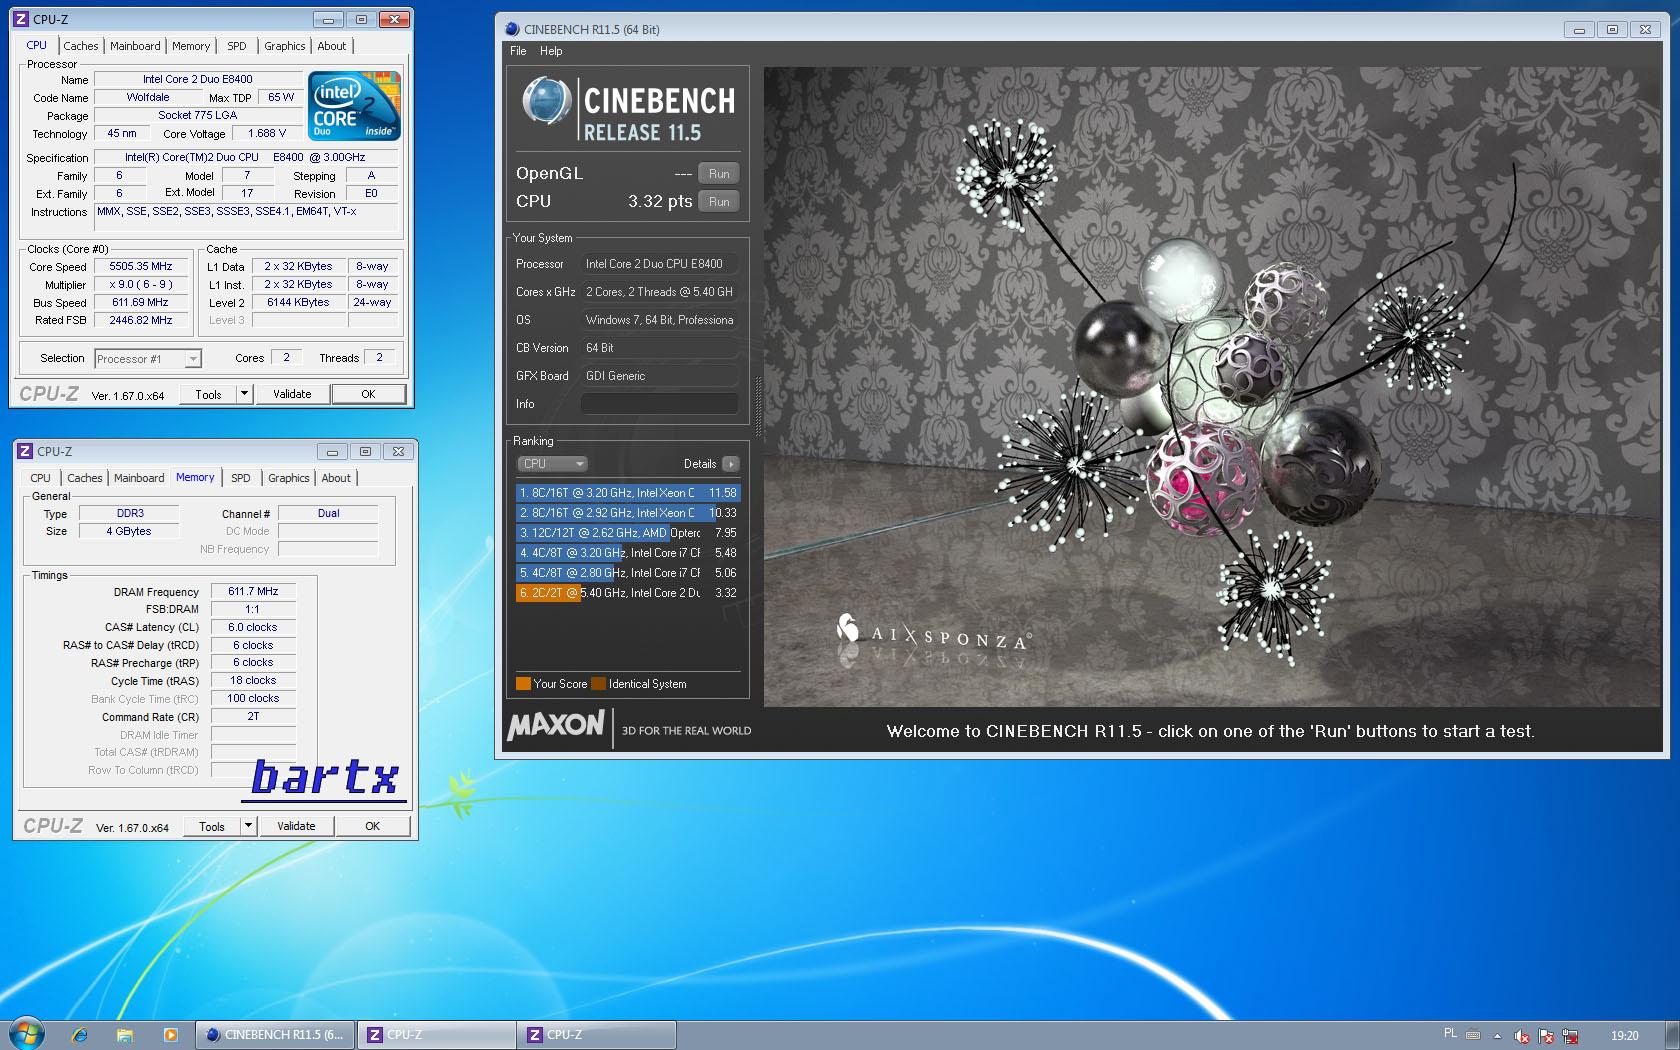Open Windows Explorer folder icon in taskbar
This screenshot has width=1680, height=1050.
point(124,1035)
